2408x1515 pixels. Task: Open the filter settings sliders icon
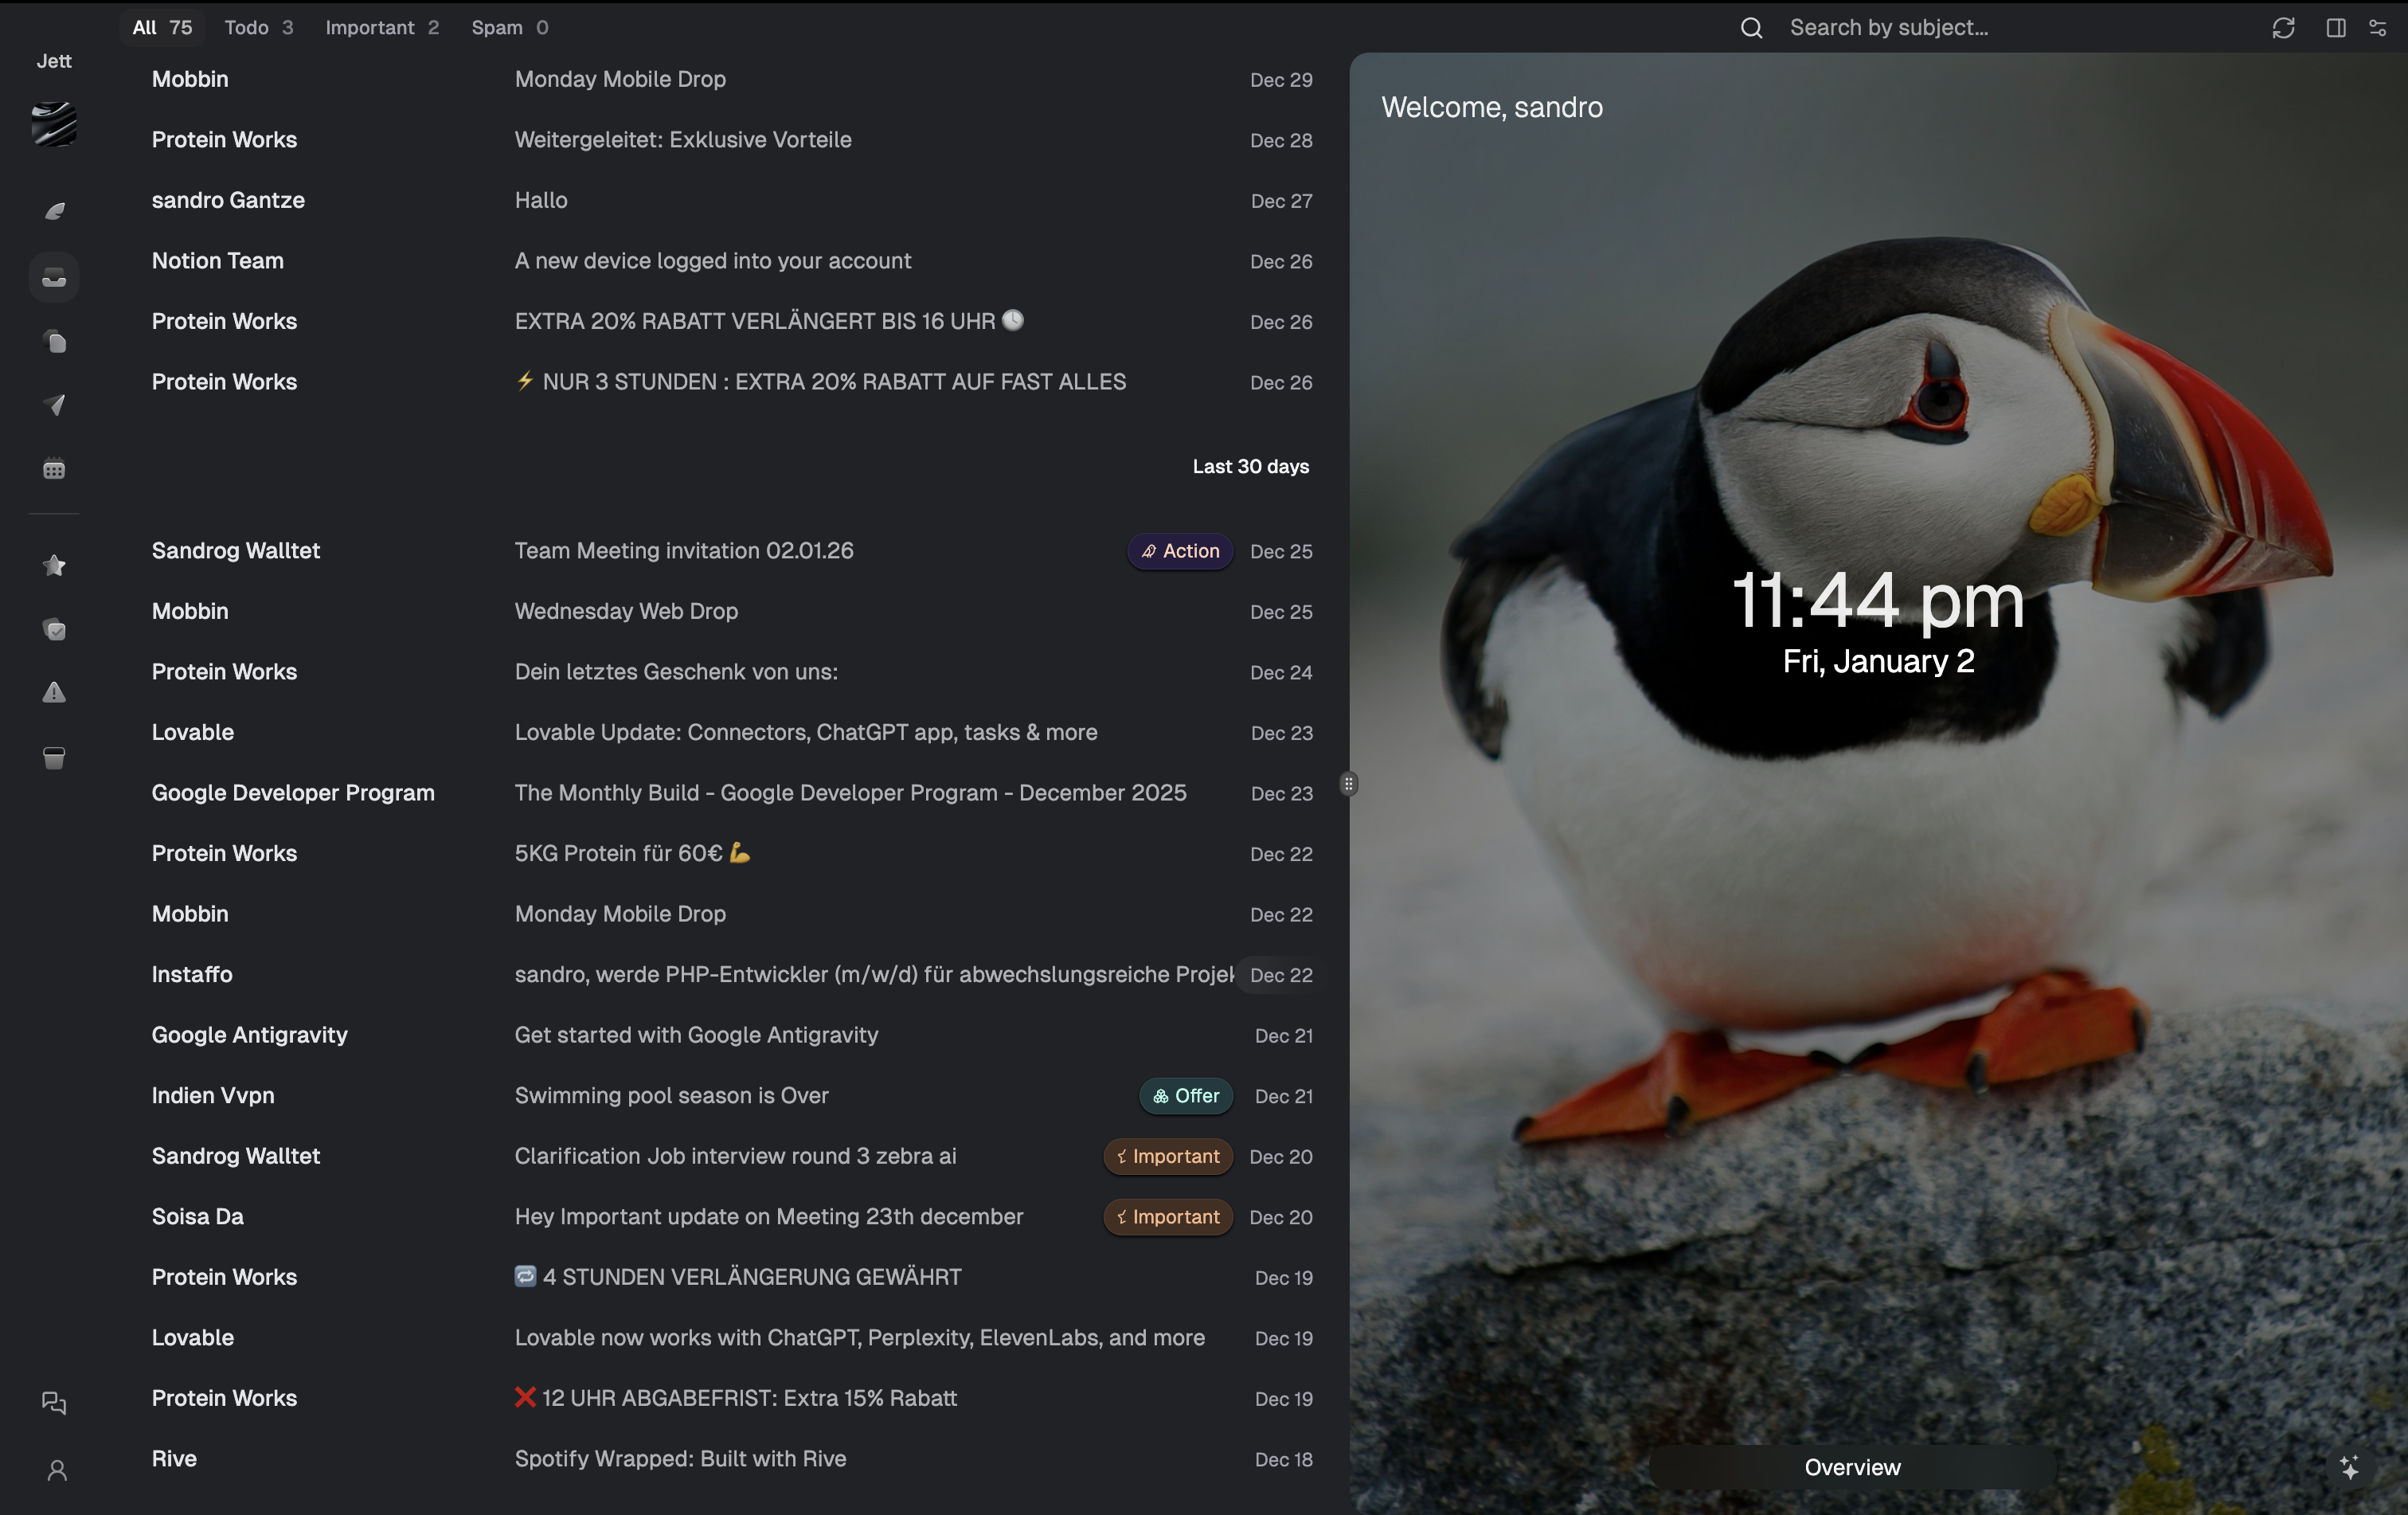pos(2378,28)
